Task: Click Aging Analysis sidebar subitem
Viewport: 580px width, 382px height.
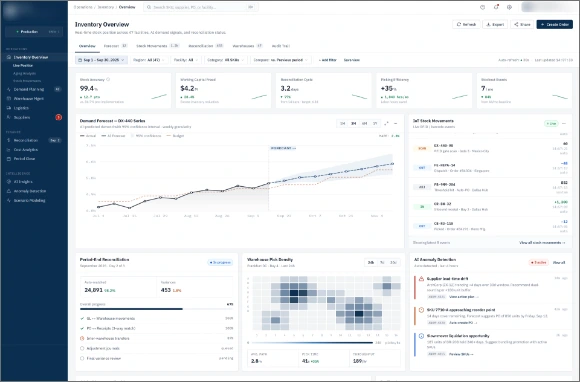Action: pyautogui.click(x=24, y=73)
